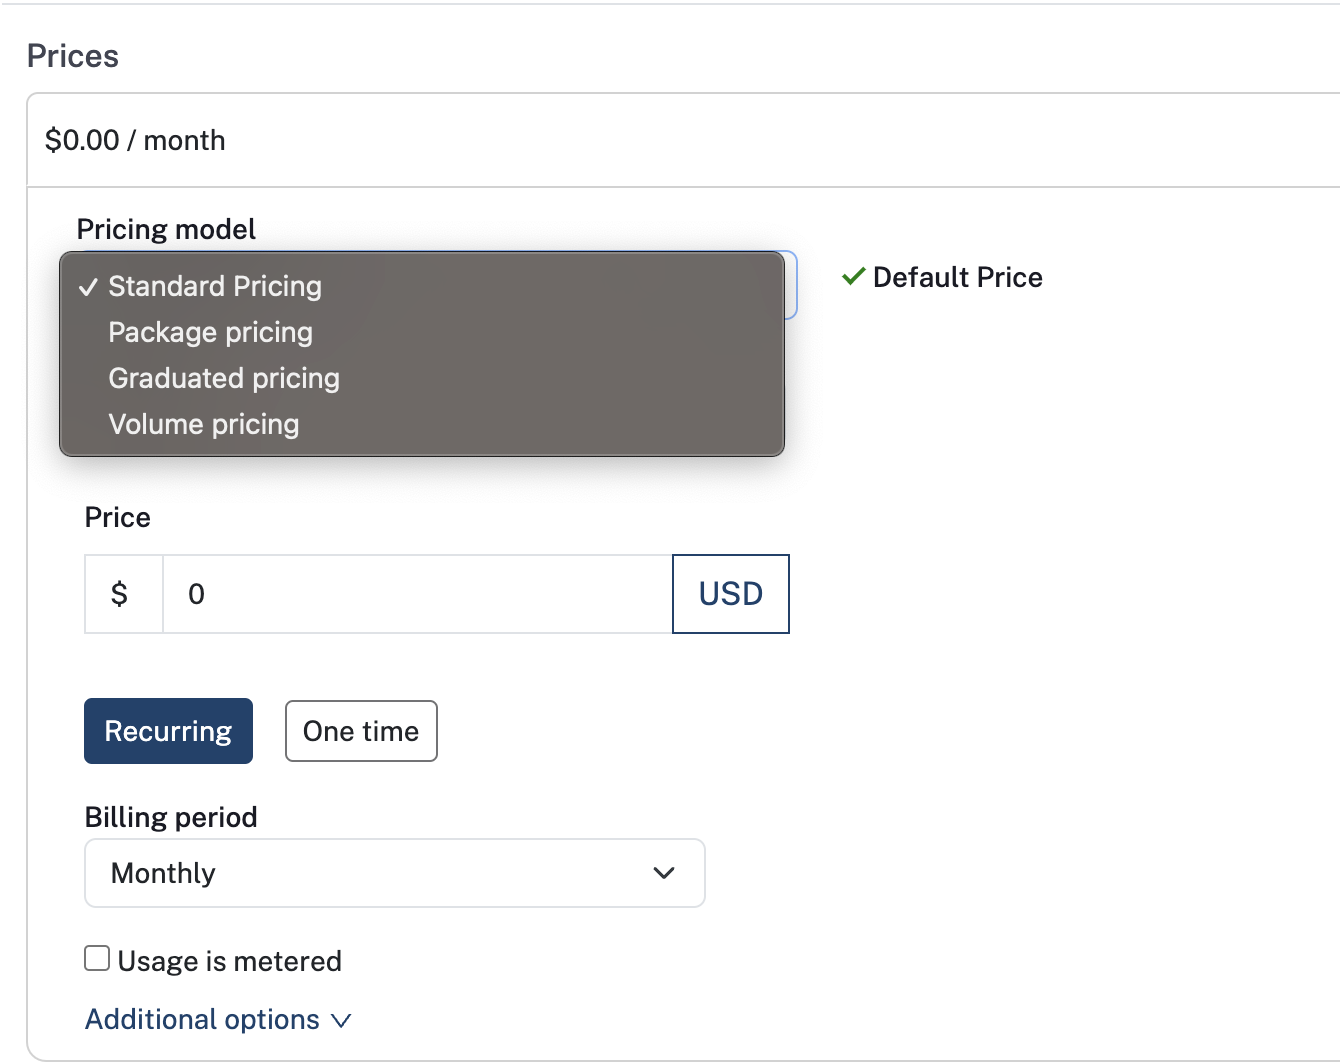
Task: Click the chevron on the Billing period selector
Action: point(663,873)
